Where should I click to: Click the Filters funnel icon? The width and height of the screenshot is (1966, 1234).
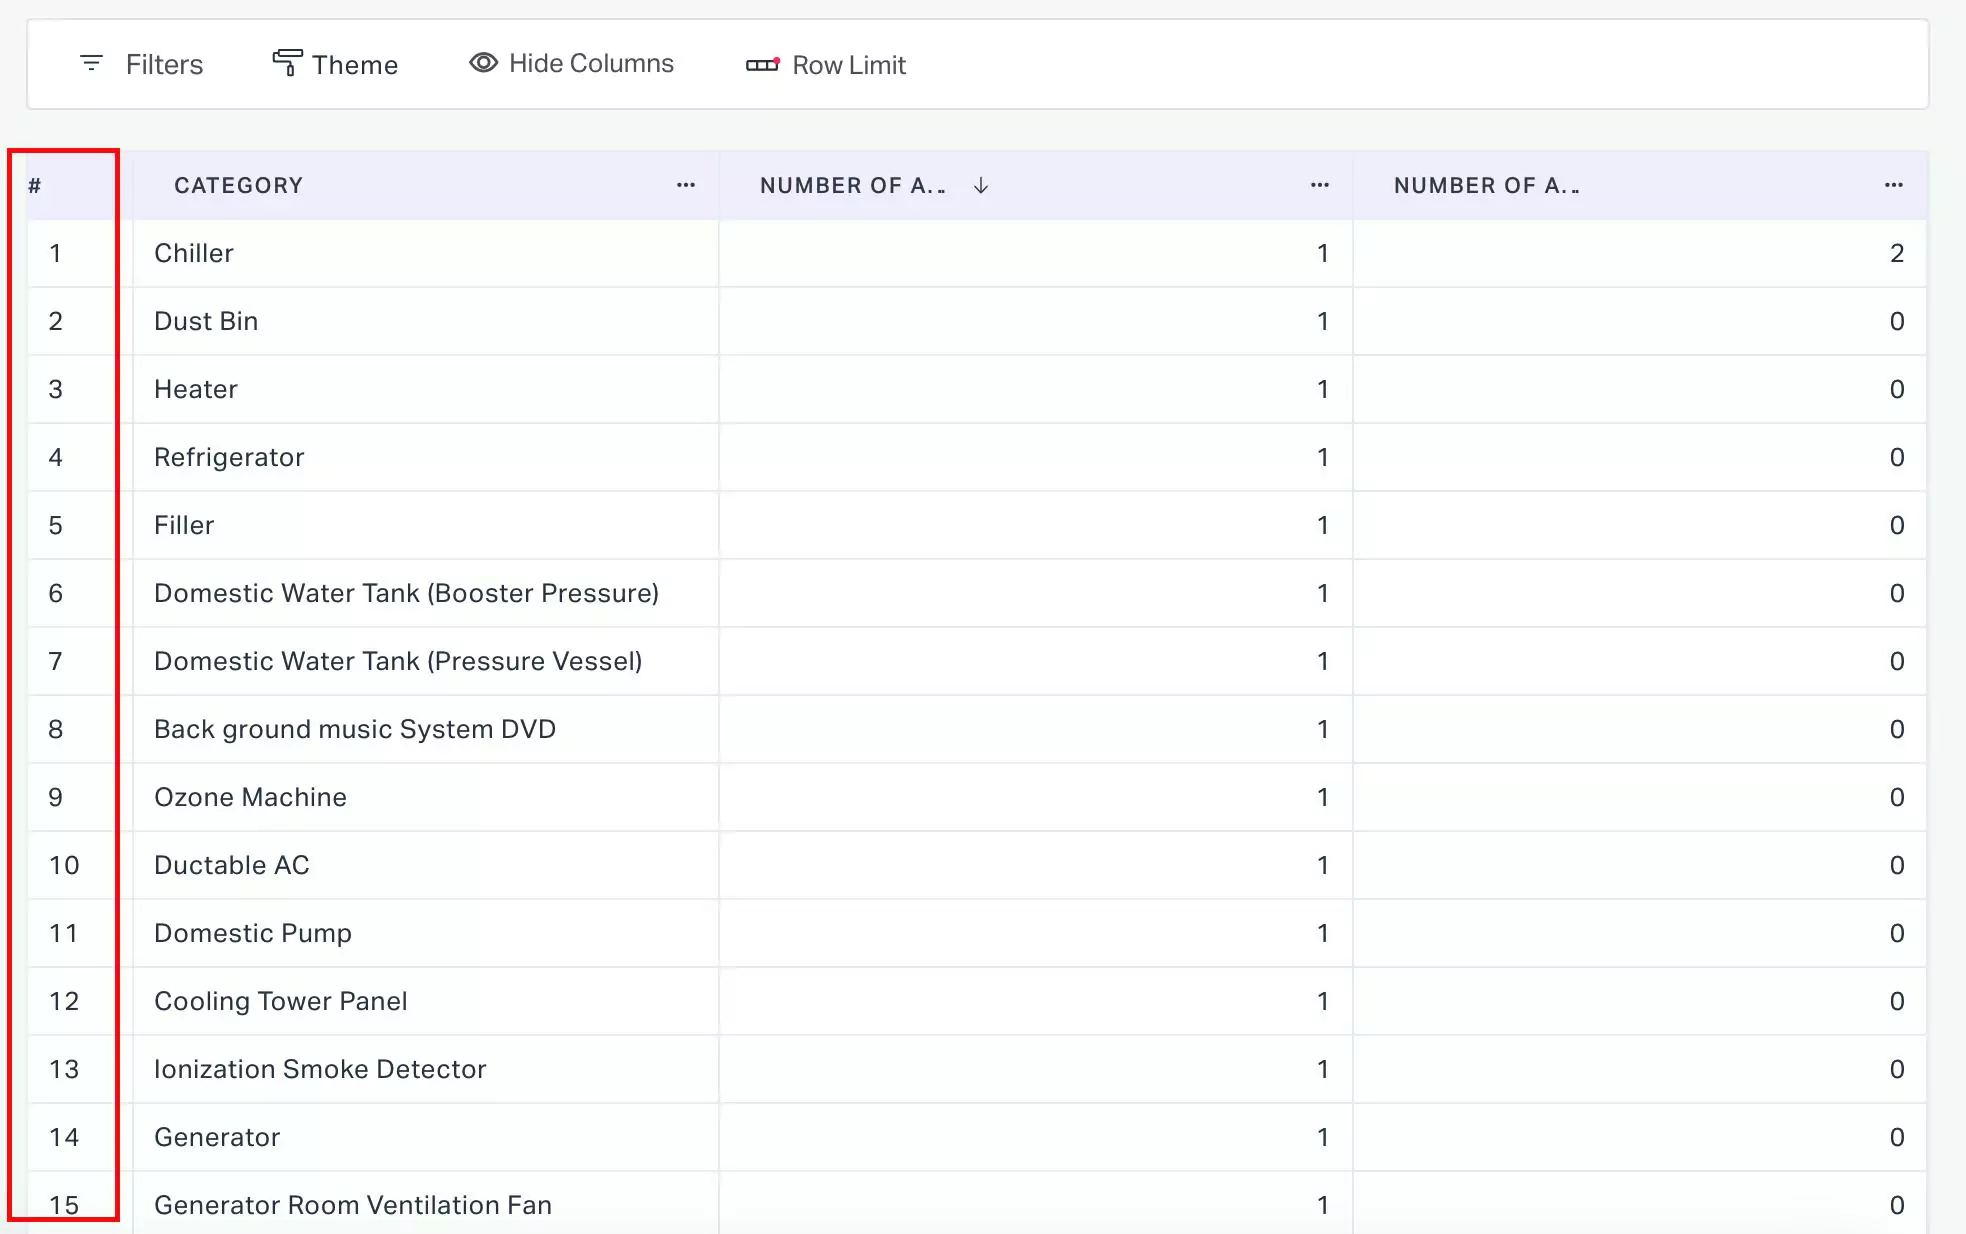coord(91,64)
